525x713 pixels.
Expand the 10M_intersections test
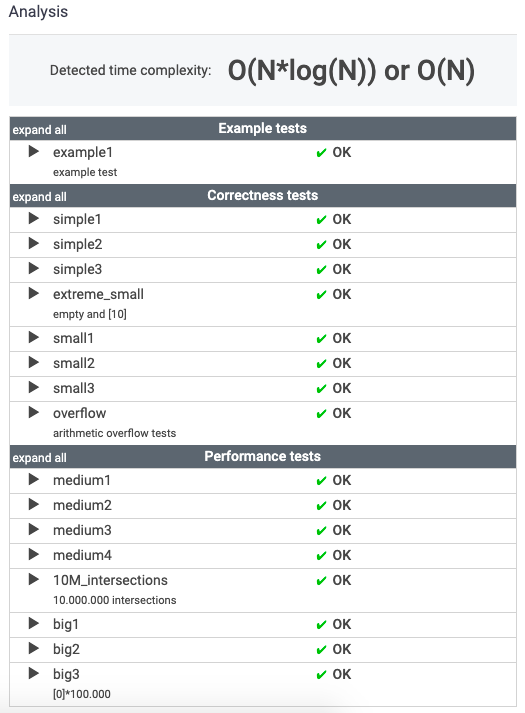click(34, 579)
